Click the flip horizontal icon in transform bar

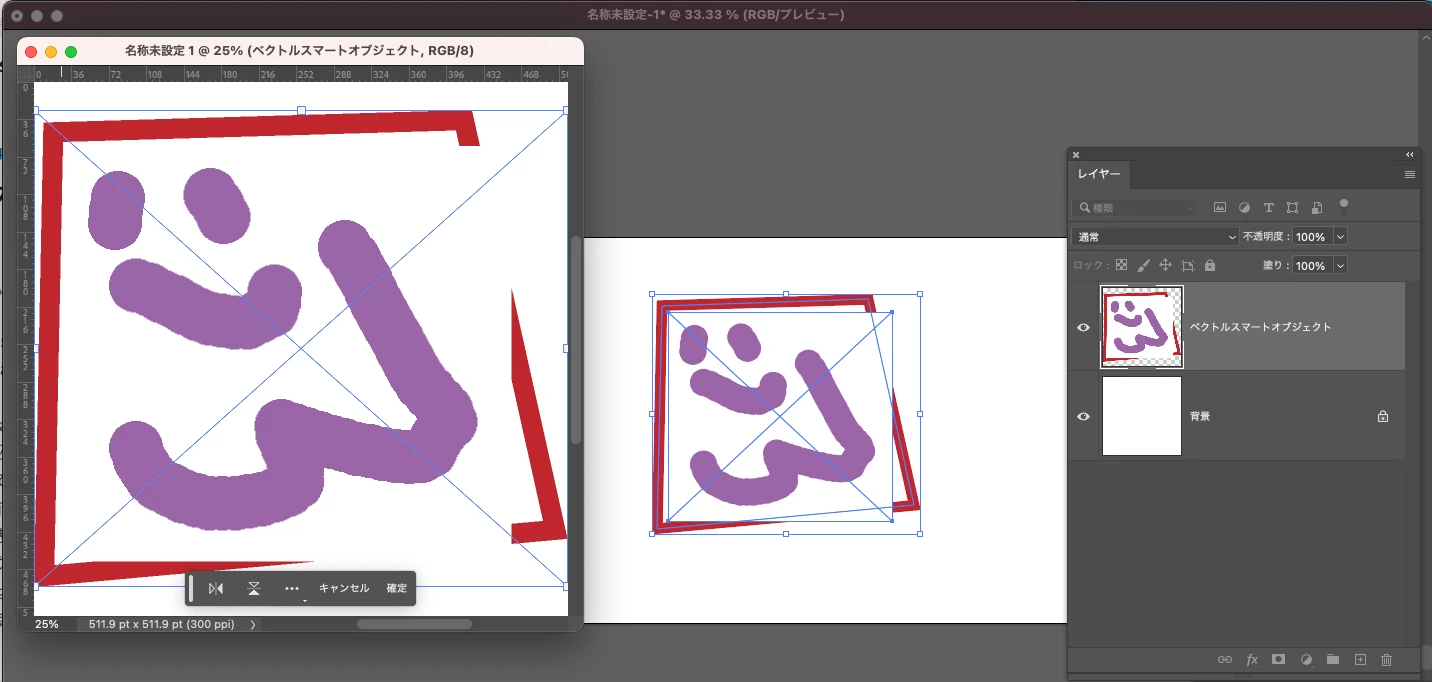(216, 588)
